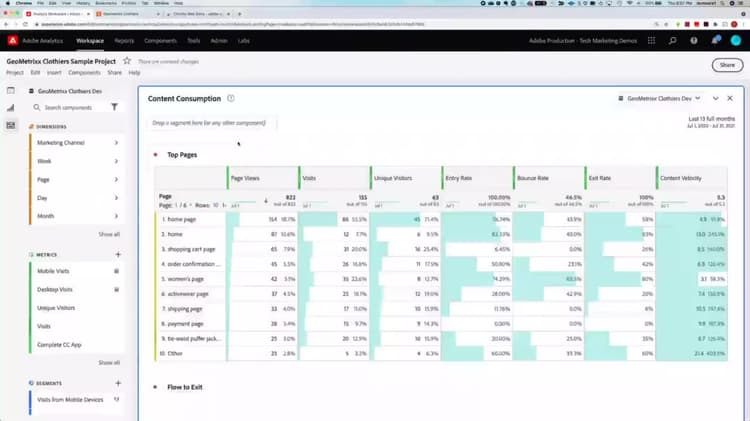Switch to the Workspace tab
750x421 pixels.
[x=90, y=41]
